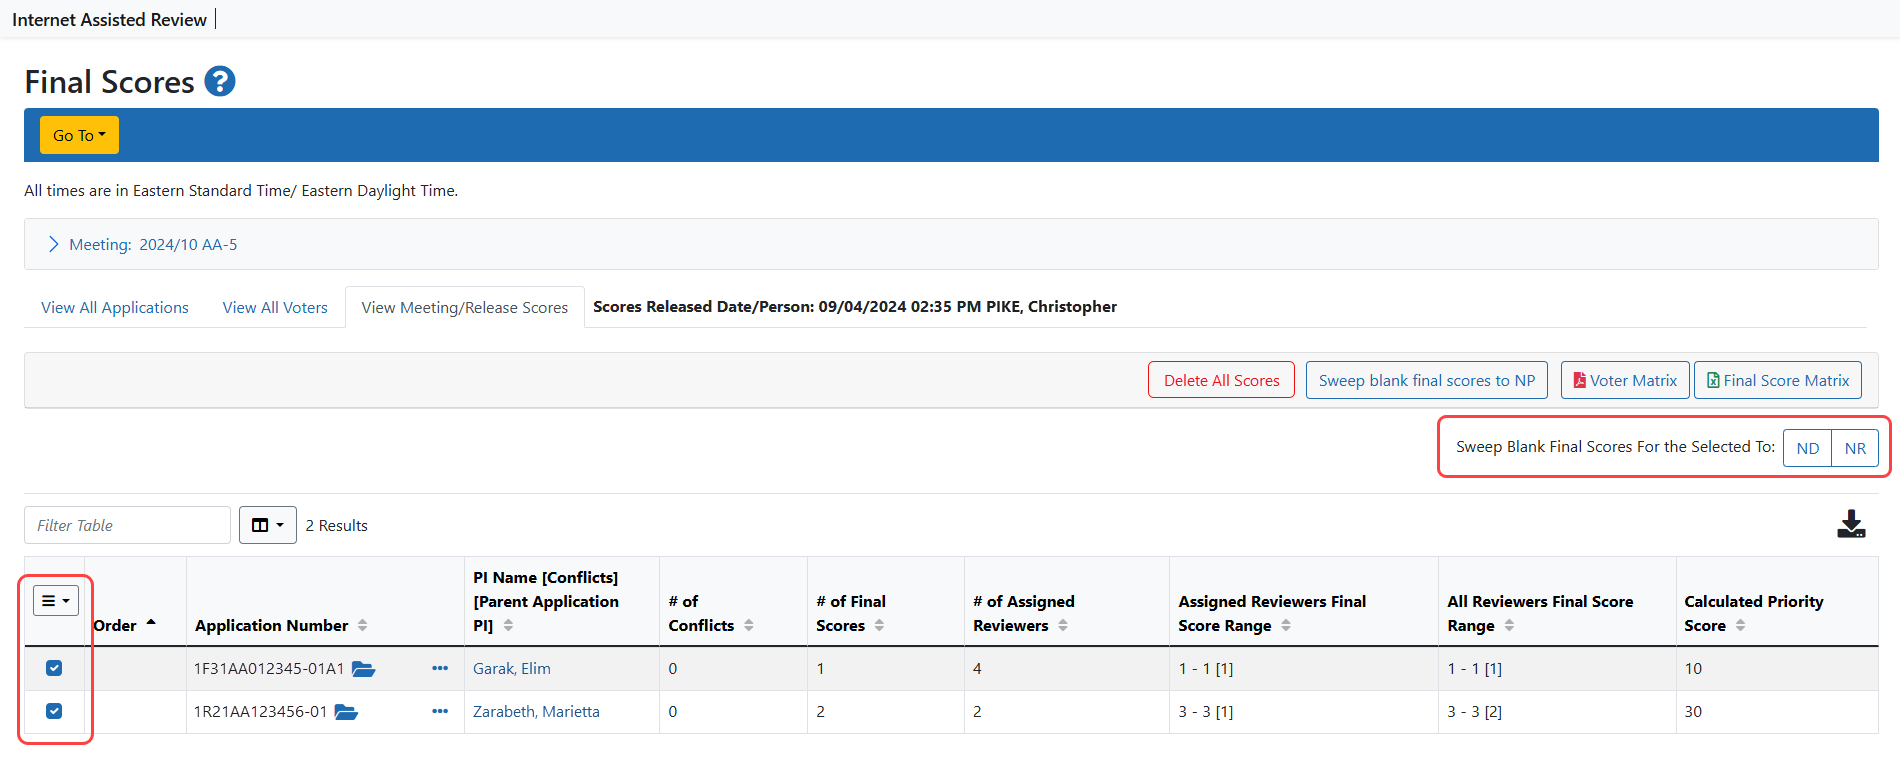Sort by Application Number column
Viewport: 1900px width, 764px height.
[362, 625]
